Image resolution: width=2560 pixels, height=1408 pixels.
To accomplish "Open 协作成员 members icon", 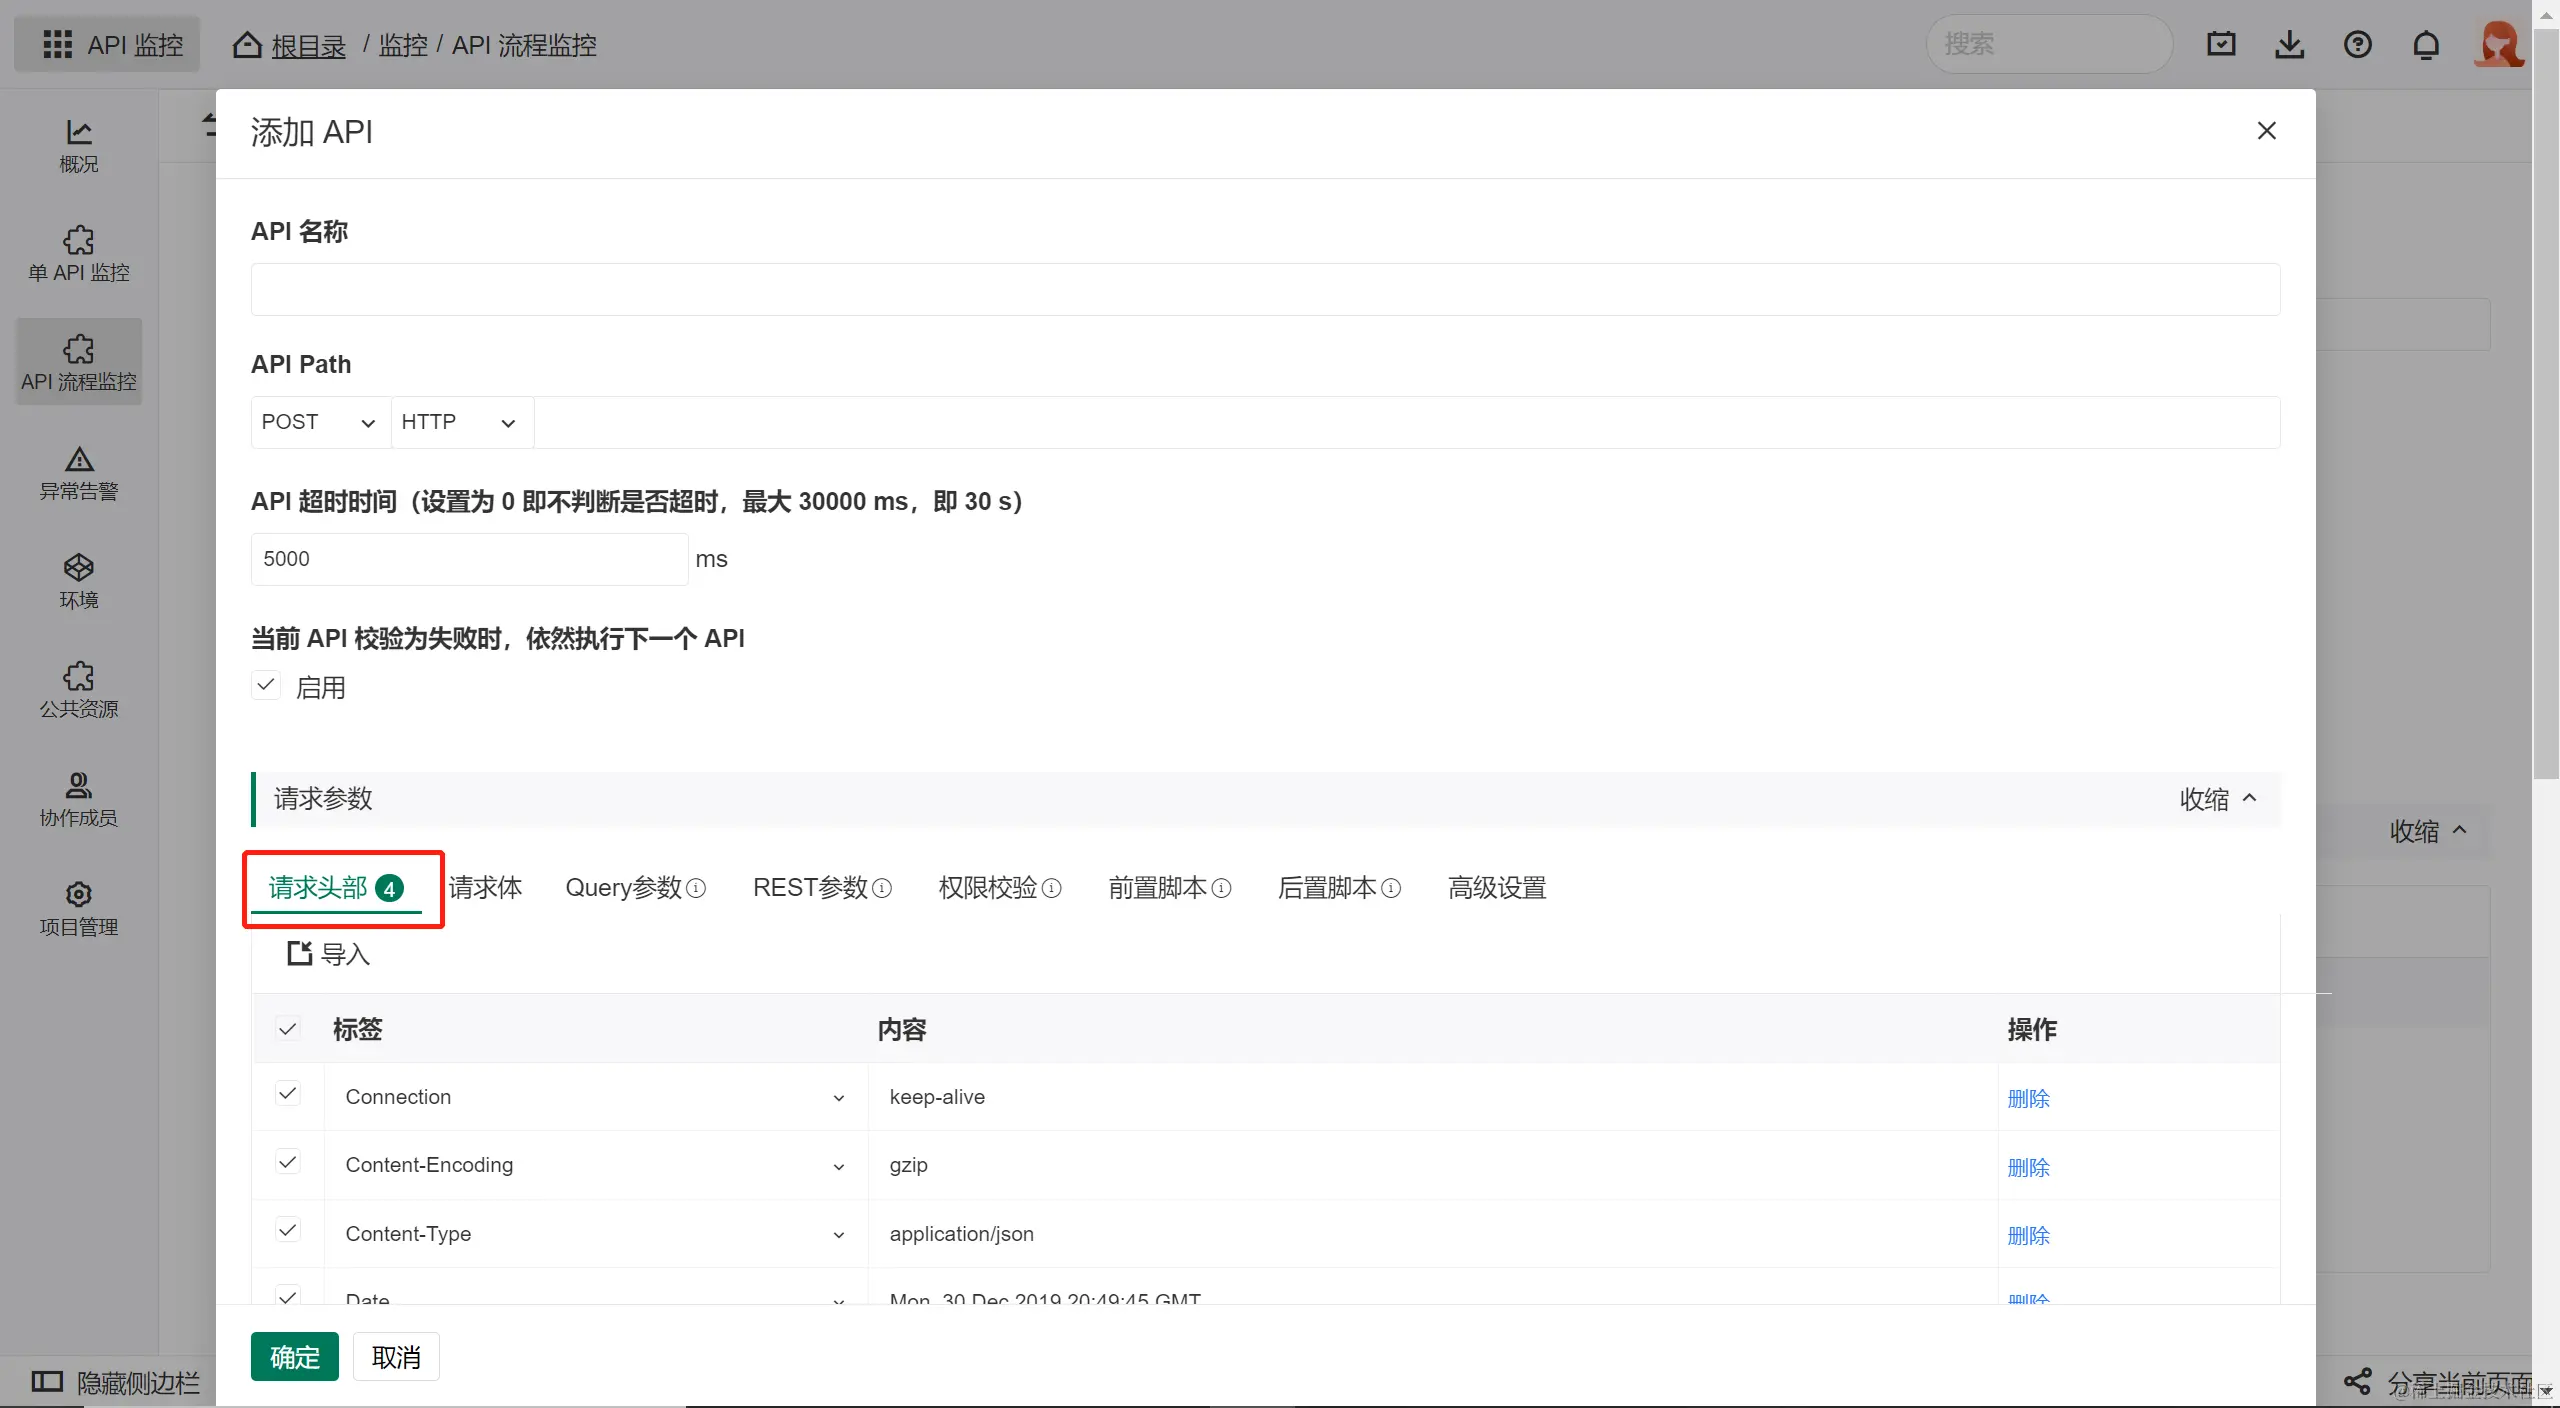I will click(79, 785).
